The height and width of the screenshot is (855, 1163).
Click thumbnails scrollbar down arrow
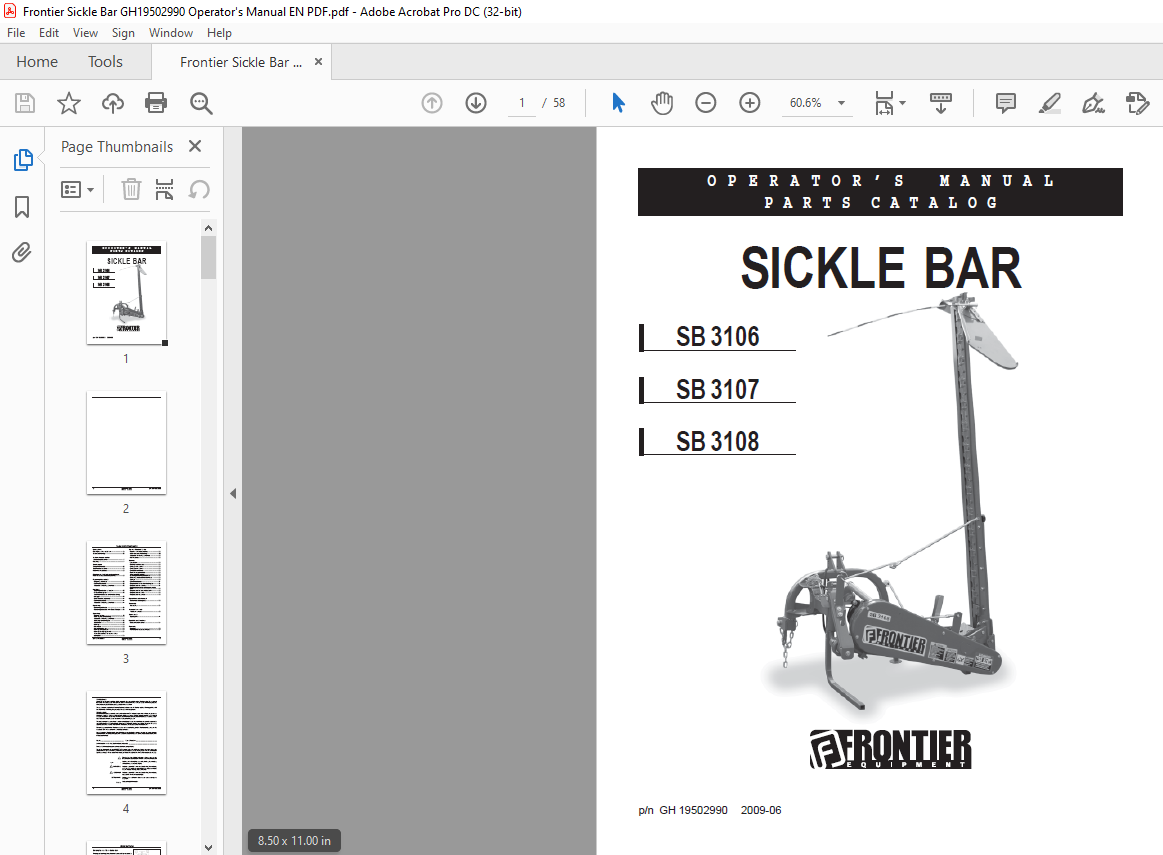click(x=208, y=848)
